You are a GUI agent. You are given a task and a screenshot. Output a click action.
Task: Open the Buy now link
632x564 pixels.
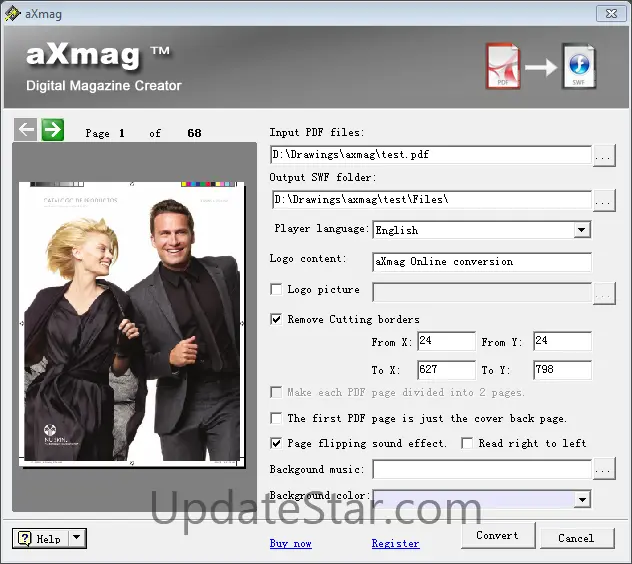[x=291, y=543]
